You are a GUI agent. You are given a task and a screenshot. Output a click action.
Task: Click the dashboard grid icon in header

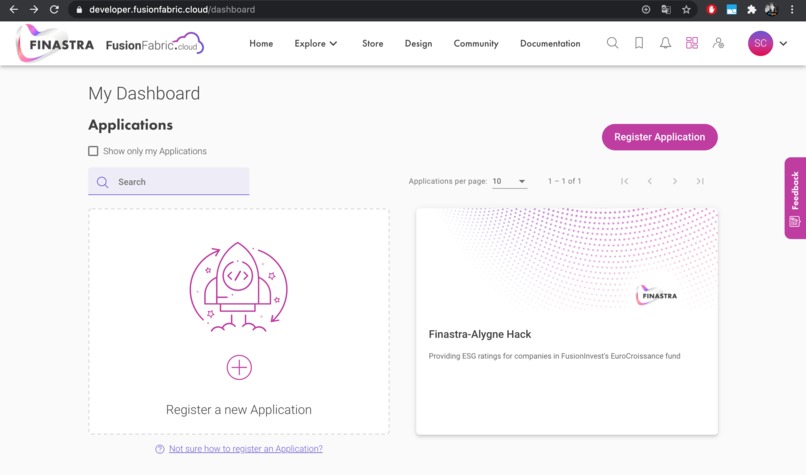tap(692, 43)
